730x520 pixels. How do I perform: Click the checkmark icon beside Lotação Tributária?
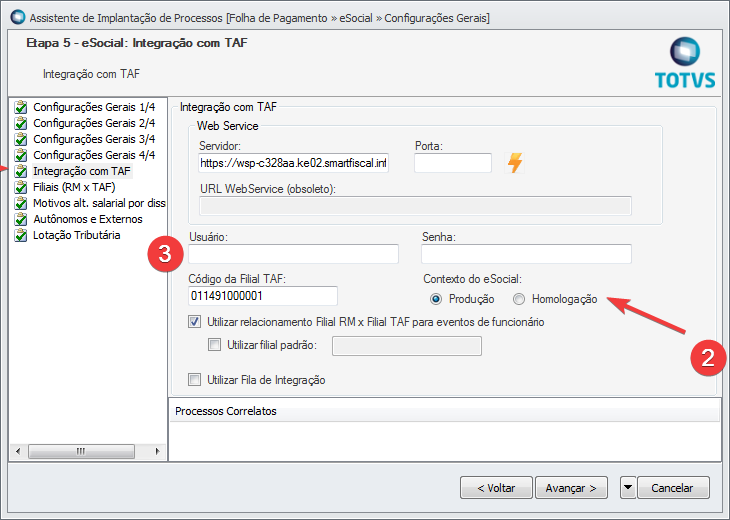click(x=20, y=235)
